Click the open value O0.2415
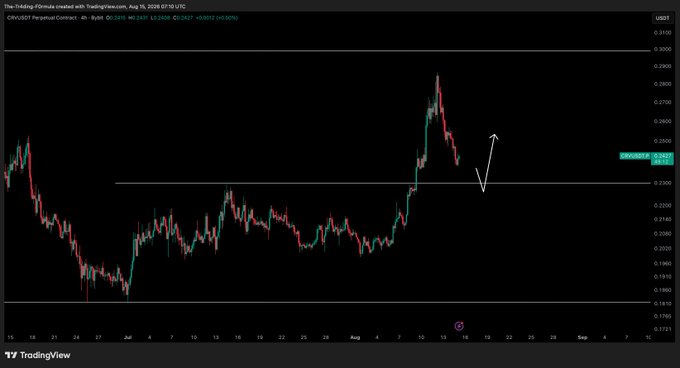 pos(116,18)
